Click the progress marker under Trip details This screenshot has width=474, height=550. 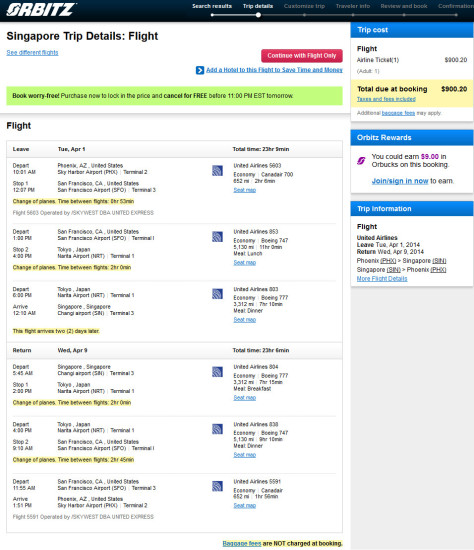pyautogui.click(x=258, y=15)
